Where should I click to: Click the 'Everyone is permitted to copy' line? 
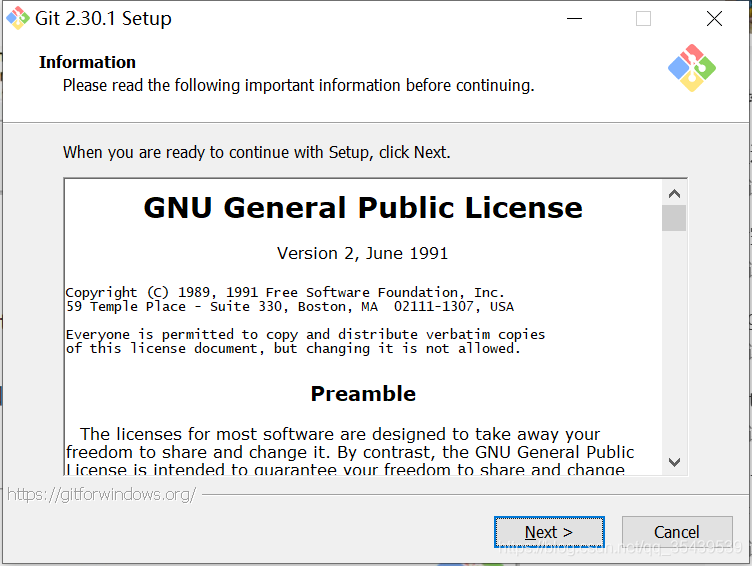(306, 334)
